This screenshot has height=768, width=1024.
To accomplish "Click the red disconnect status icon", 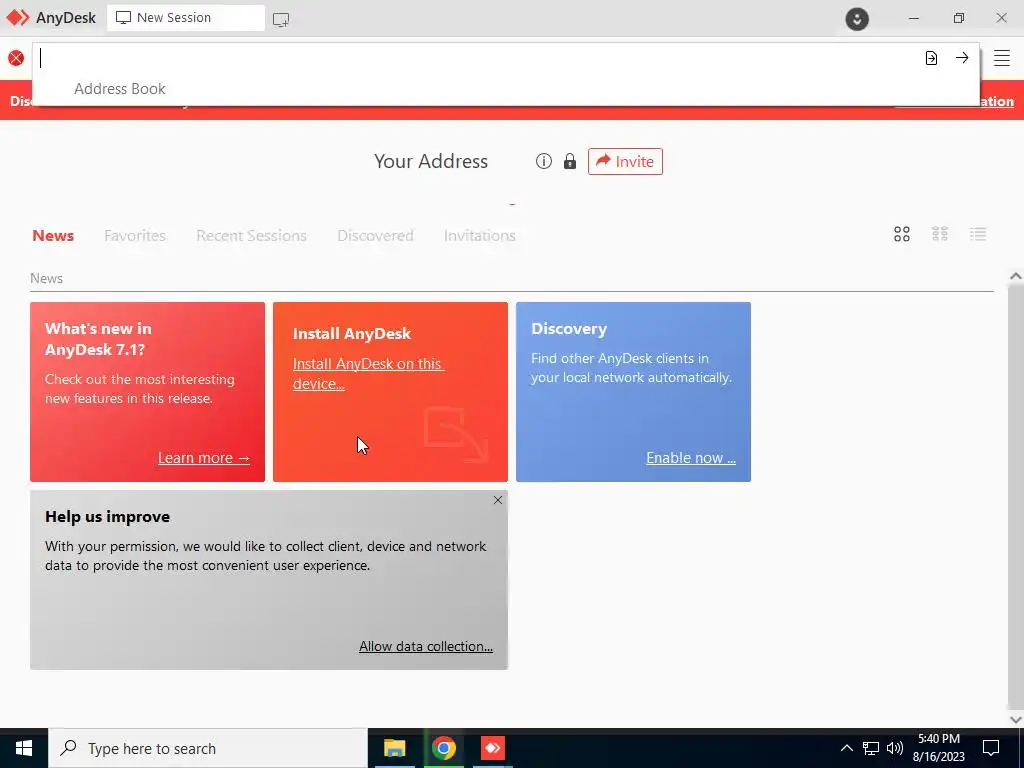I will [16, 58].
